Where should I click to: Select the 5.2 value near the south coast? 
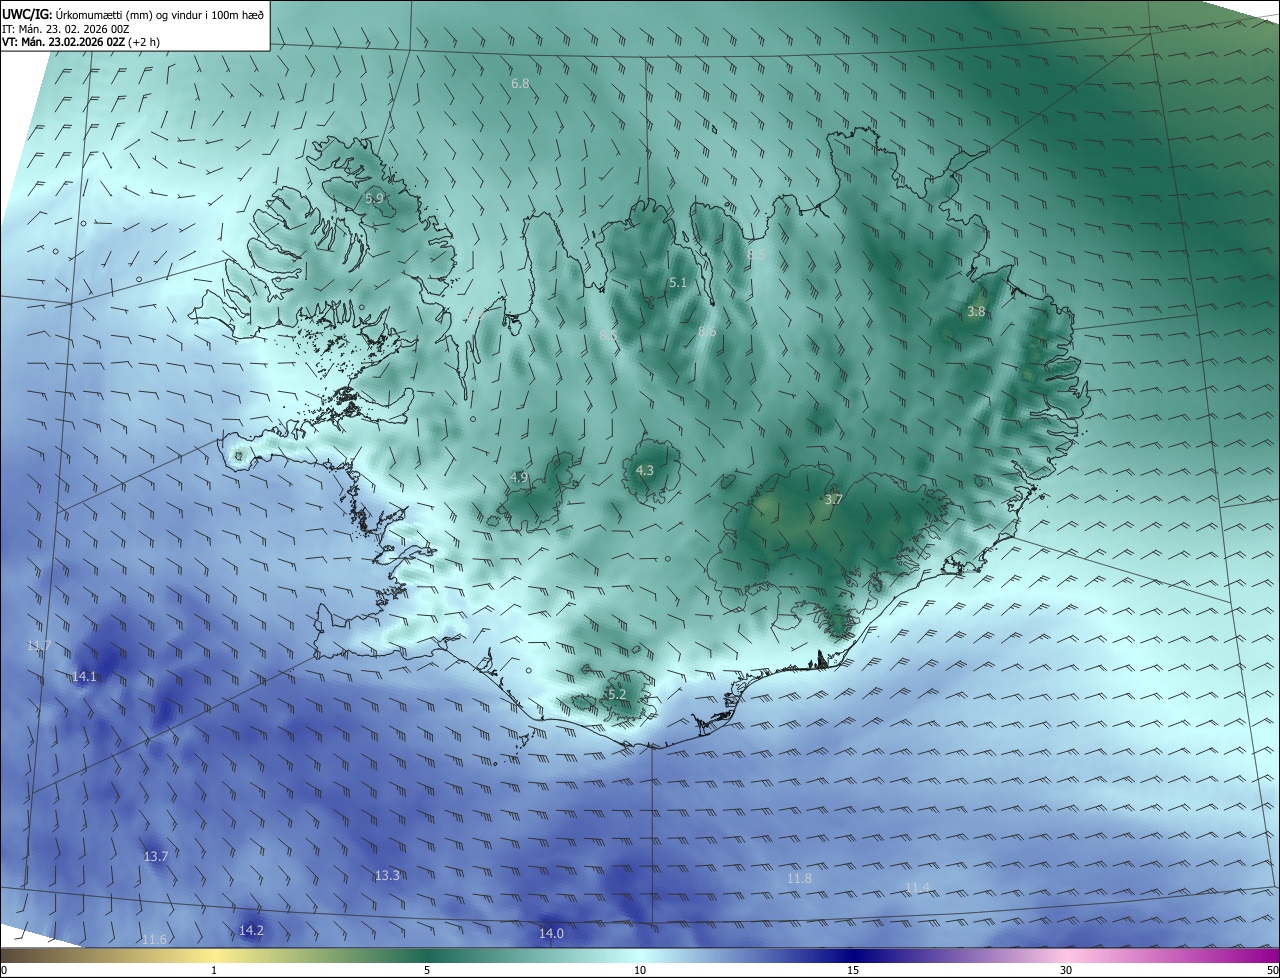[617, 695]
